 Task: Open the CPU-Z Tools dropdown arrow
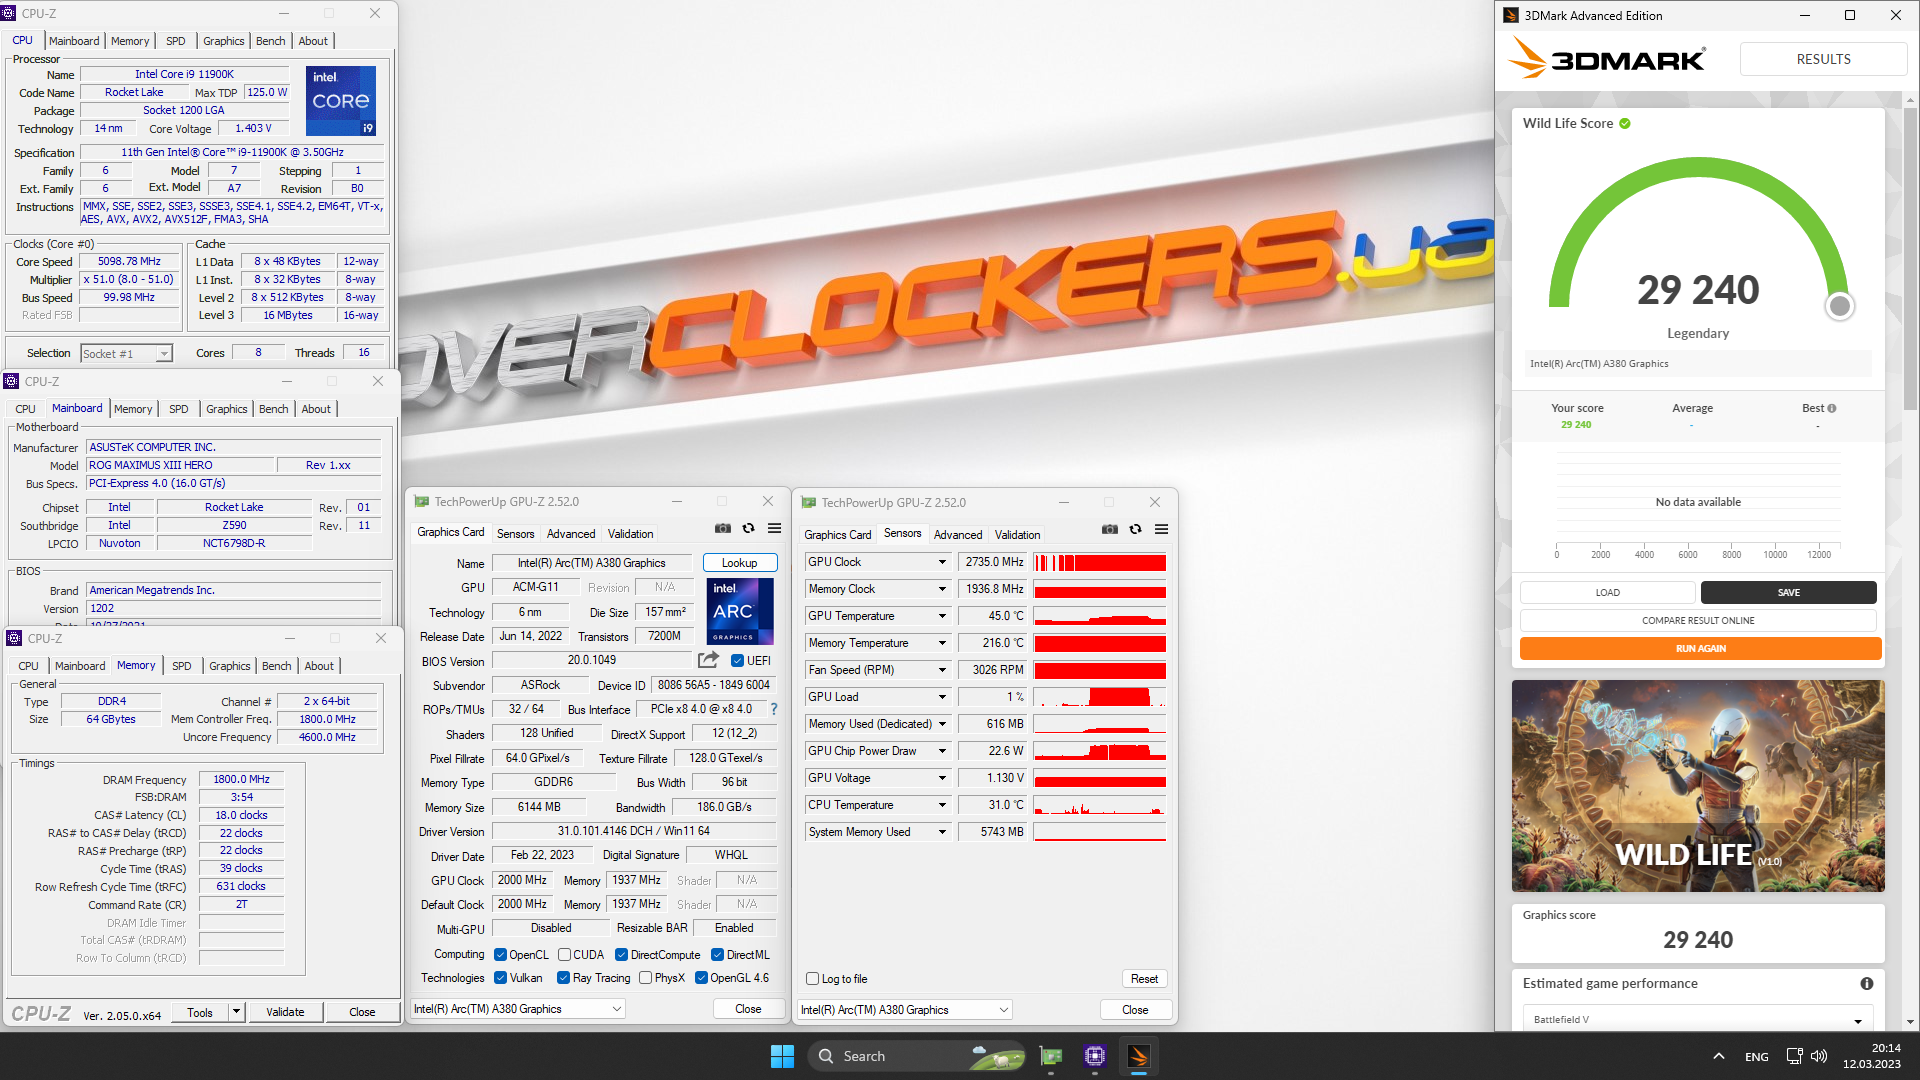(237, 1012)
